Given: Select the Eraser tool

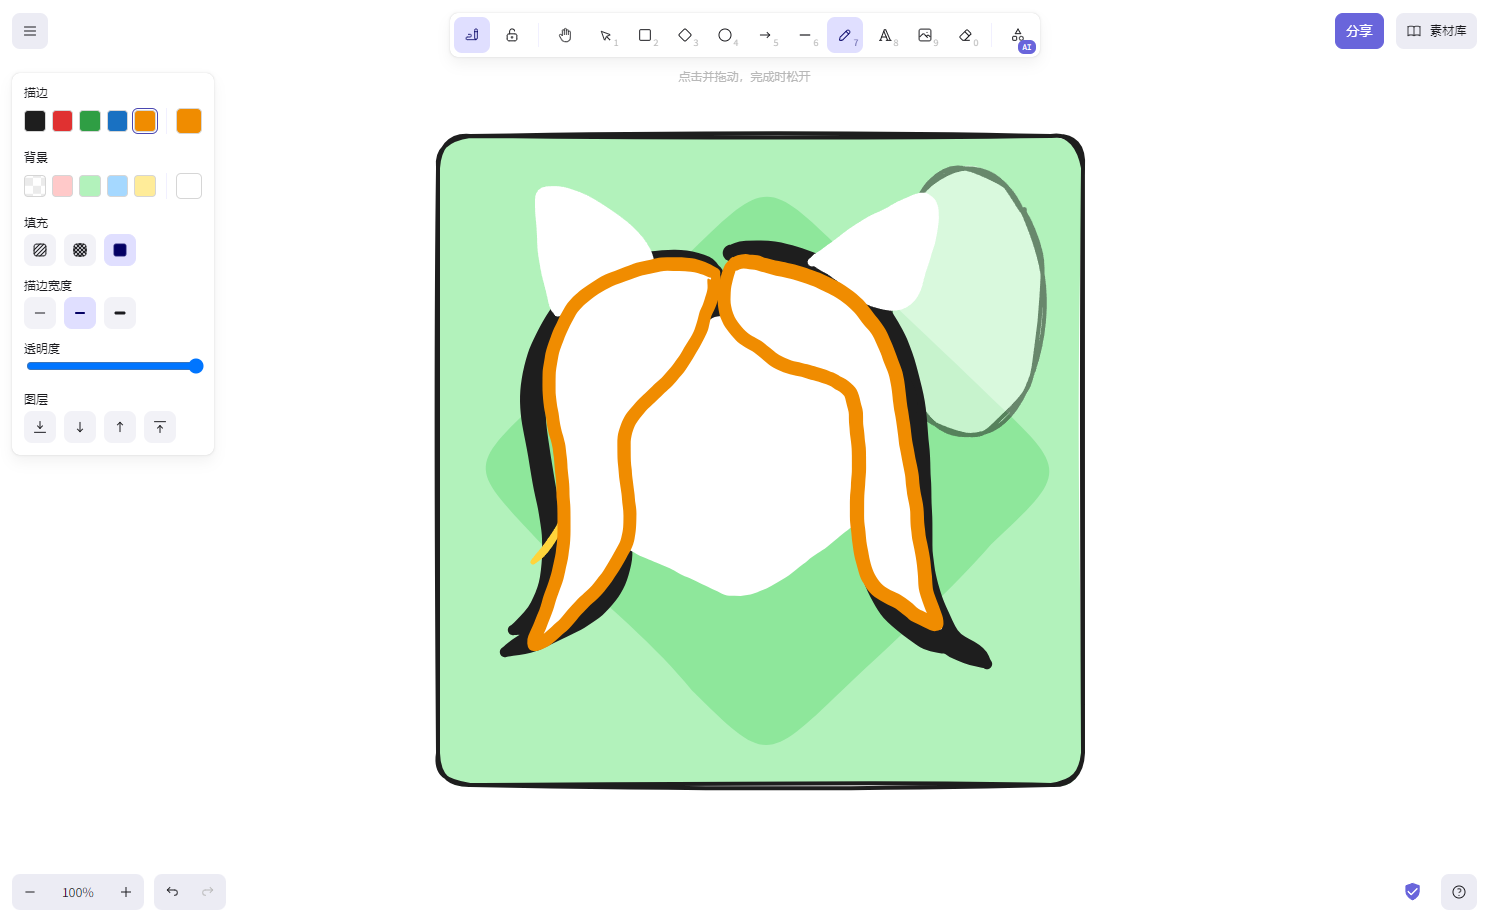Looking at the screenshot, I should click(x=965, y=35).
